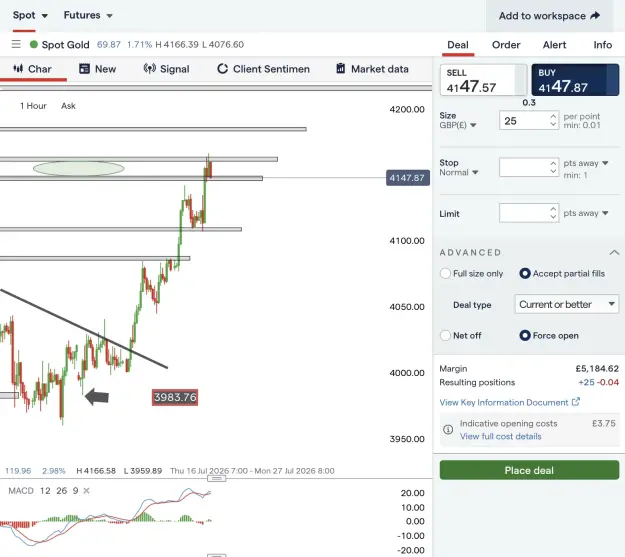Click the Ask price type label
The height and width of the screenshot is (557, 625).
point(68,106)
